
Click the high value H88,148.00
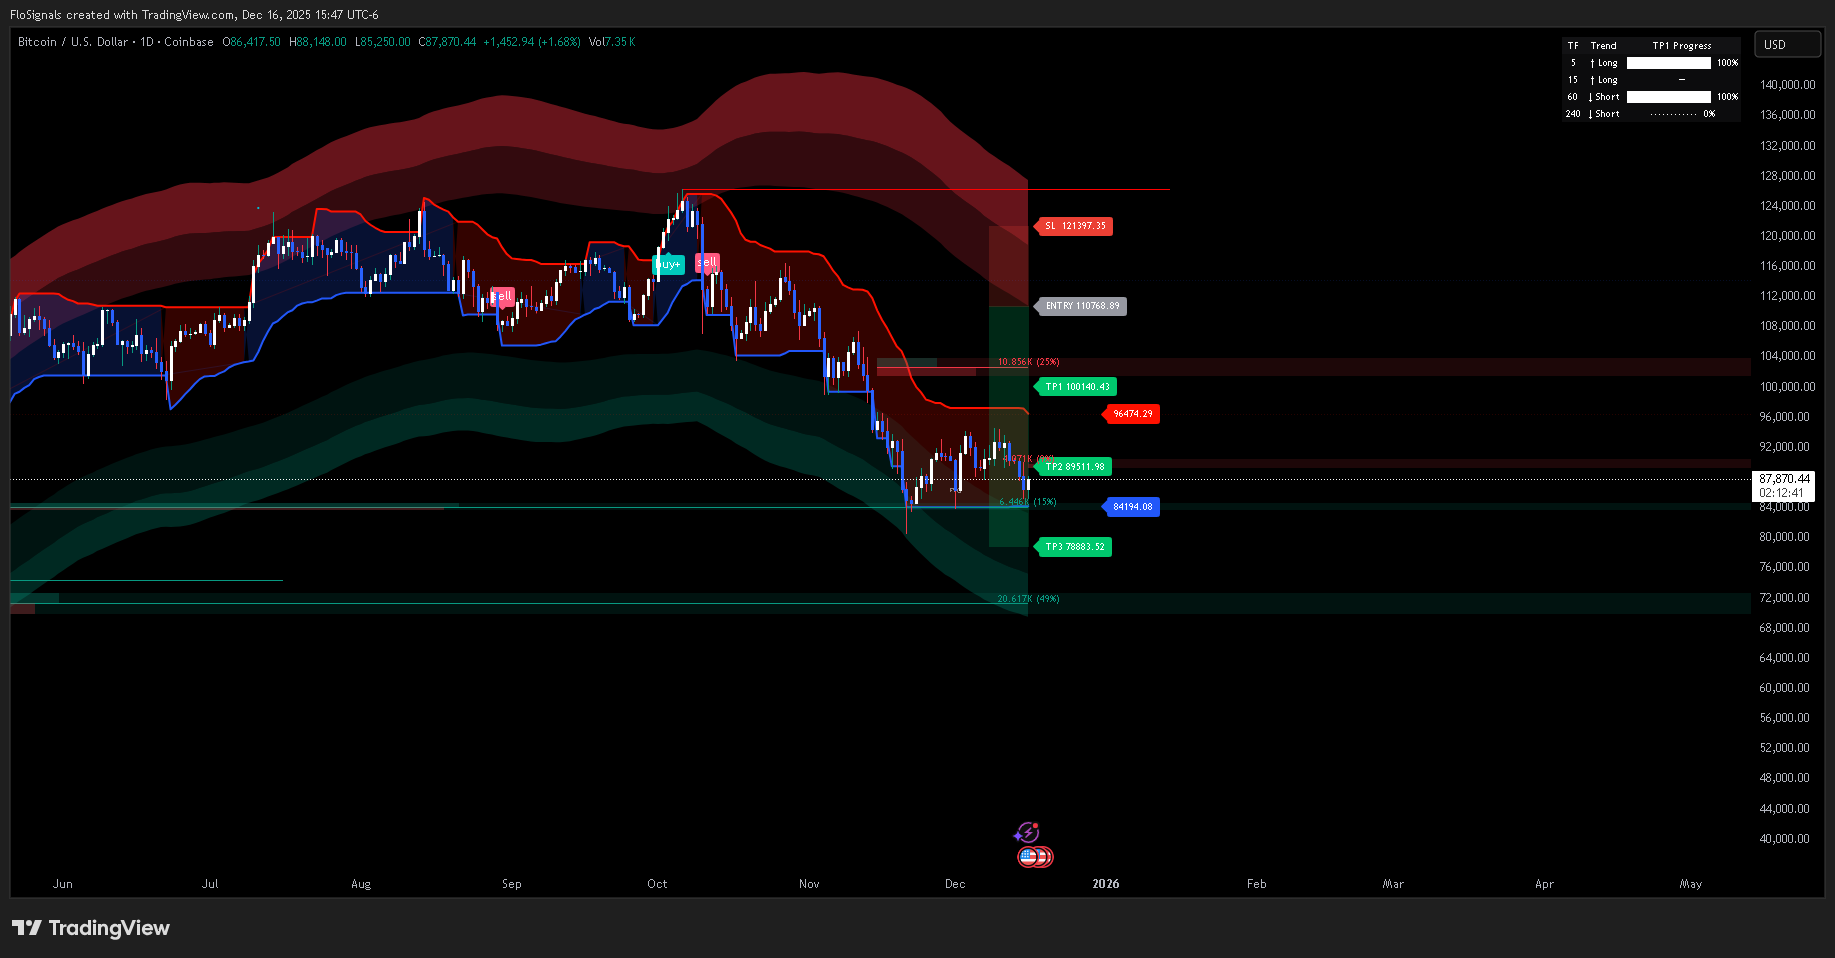(318, 42)
